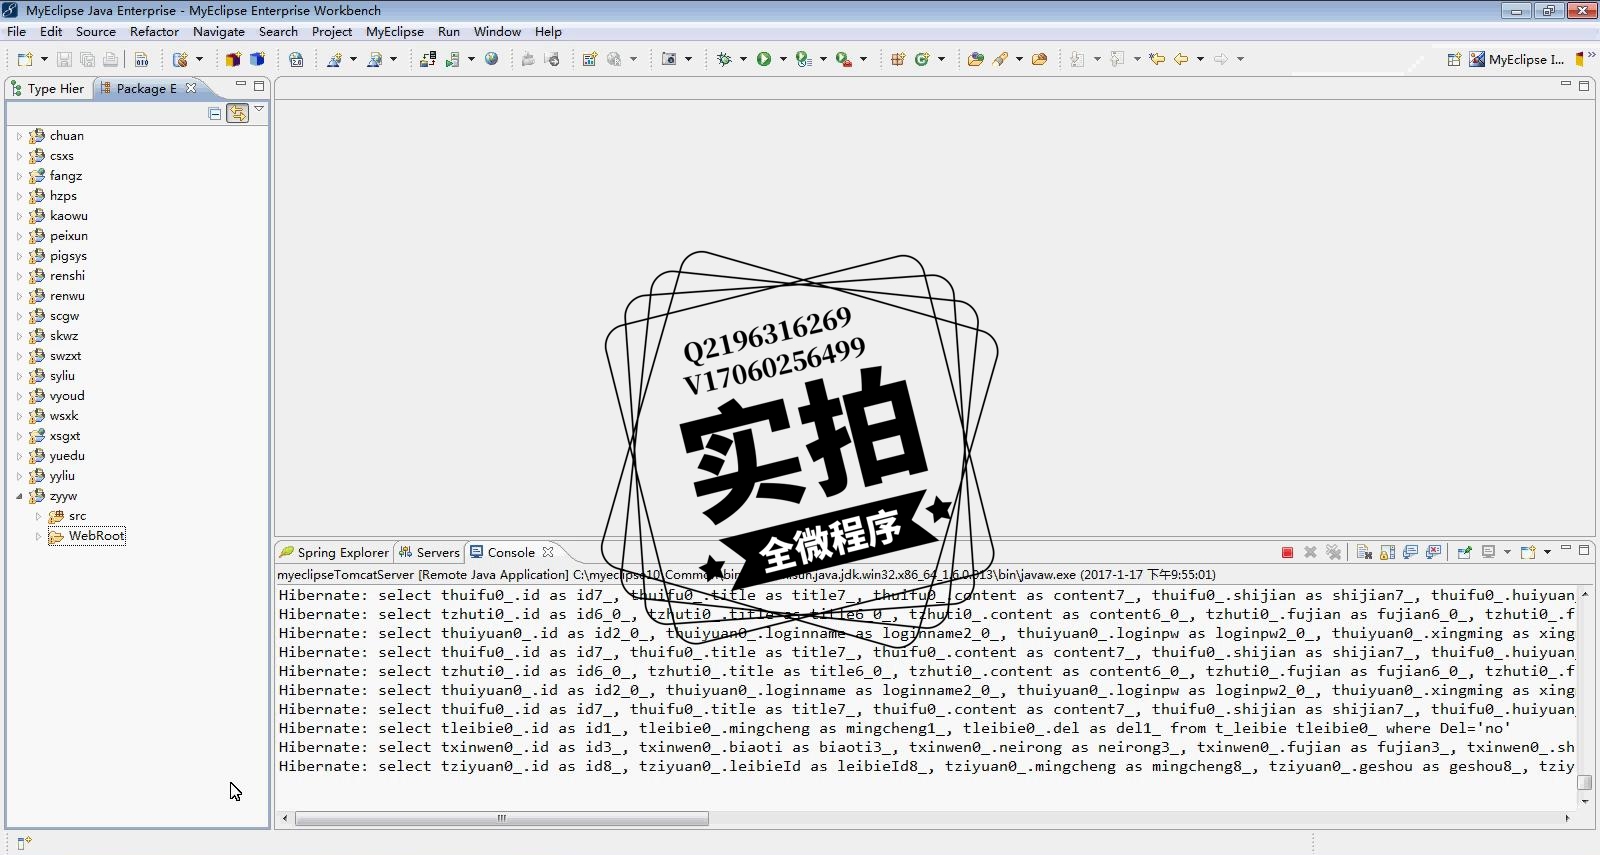Toggle Show Console on standard output change

click(1410, 552)
